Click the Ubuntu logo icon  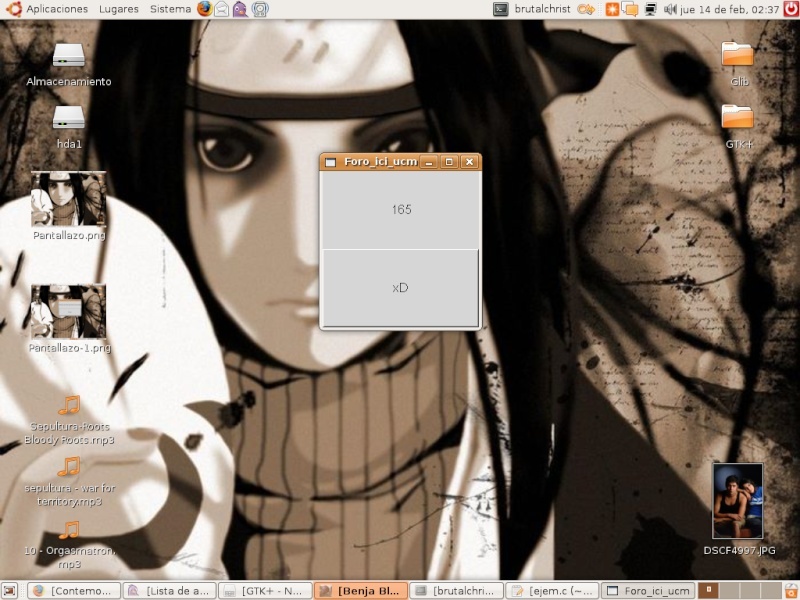coord(13,9)
